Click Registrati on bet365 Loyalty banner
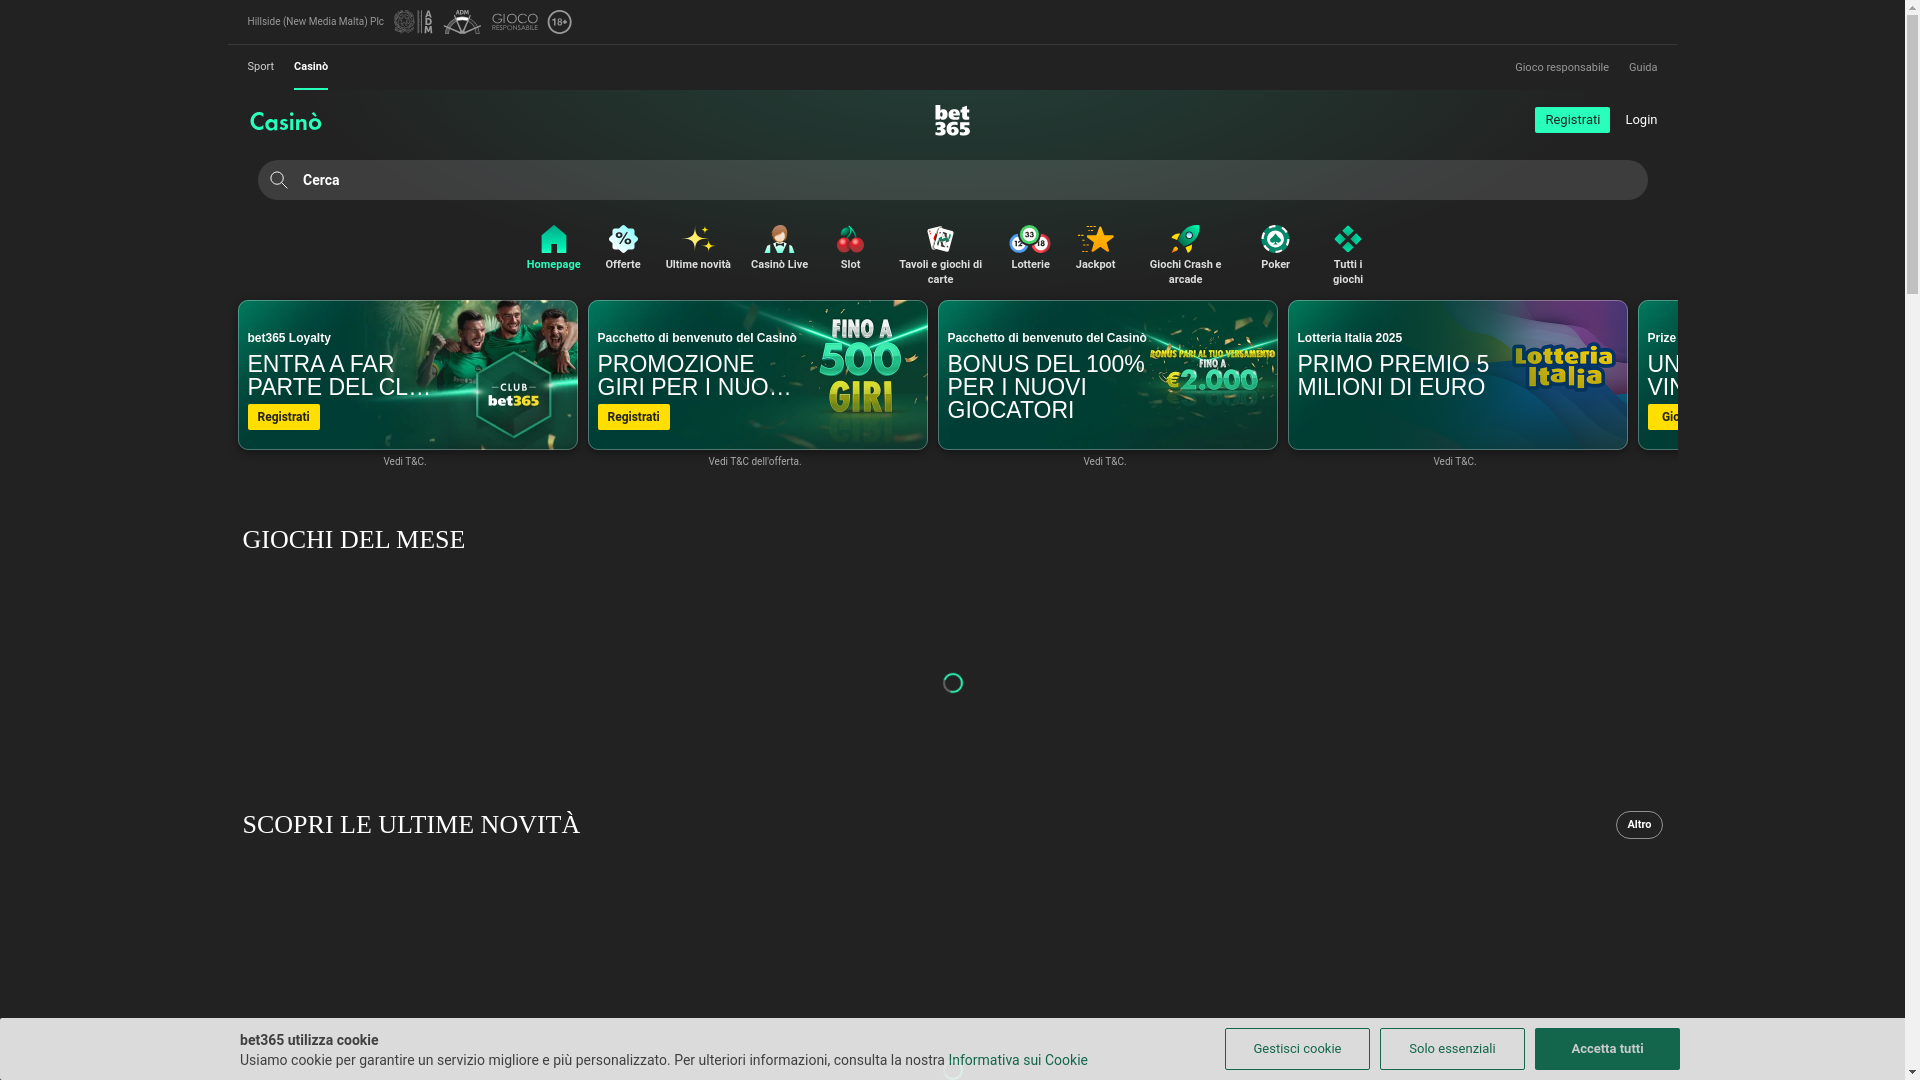The image size is (1920, 1080). click(284, 417)
